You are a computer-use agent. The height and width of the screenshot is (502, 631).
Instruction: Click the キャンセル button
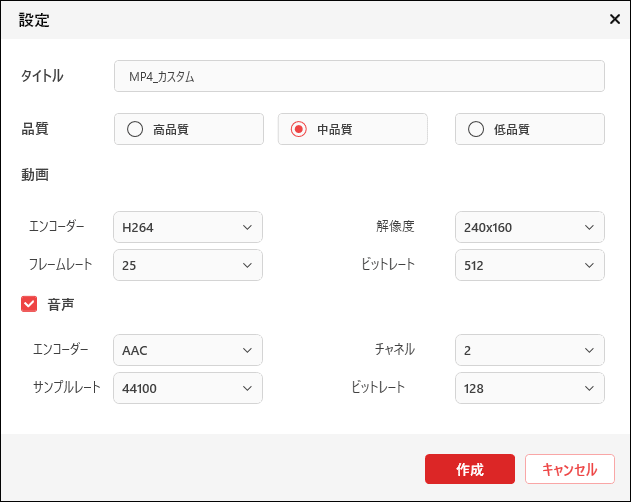point(570,469)
